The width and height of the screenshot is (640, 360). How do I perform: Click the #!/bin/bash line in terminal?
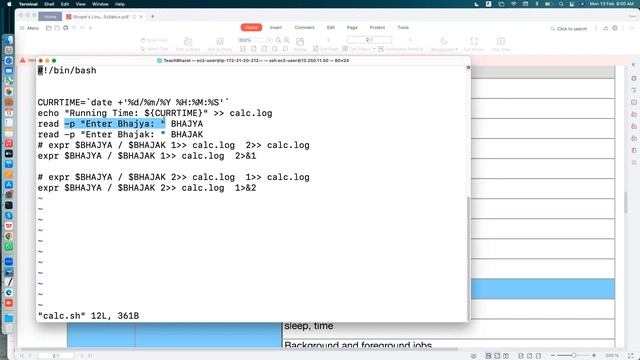pos(67,71)
